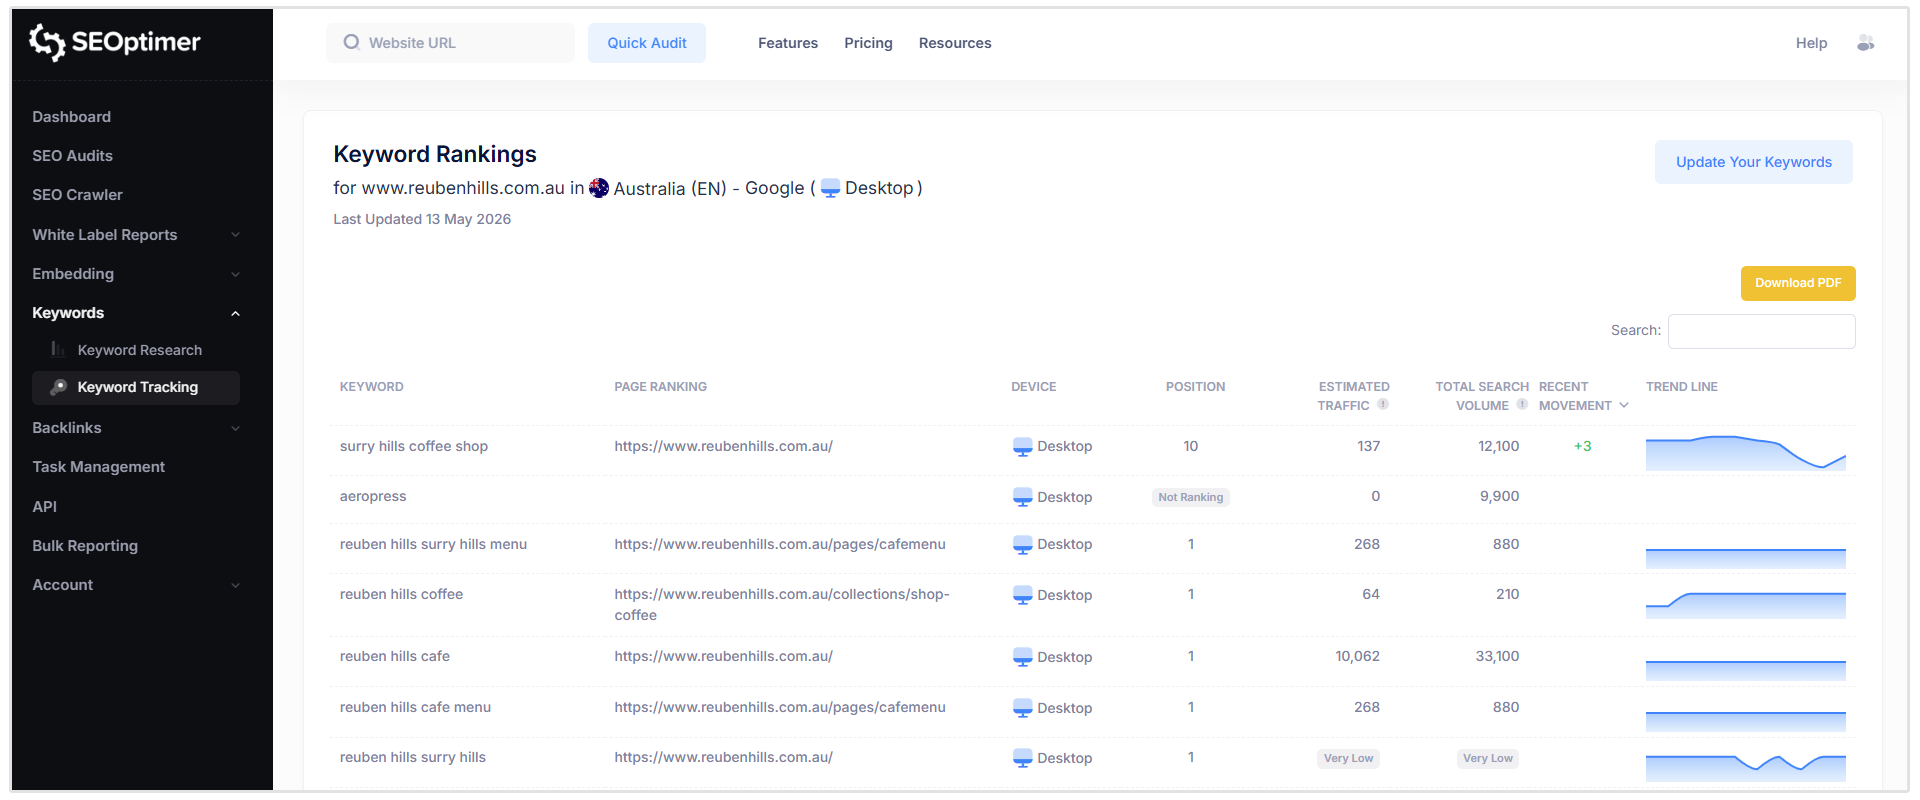Click keyword 'surry hills coffee shop'

(x=414, y=447)
